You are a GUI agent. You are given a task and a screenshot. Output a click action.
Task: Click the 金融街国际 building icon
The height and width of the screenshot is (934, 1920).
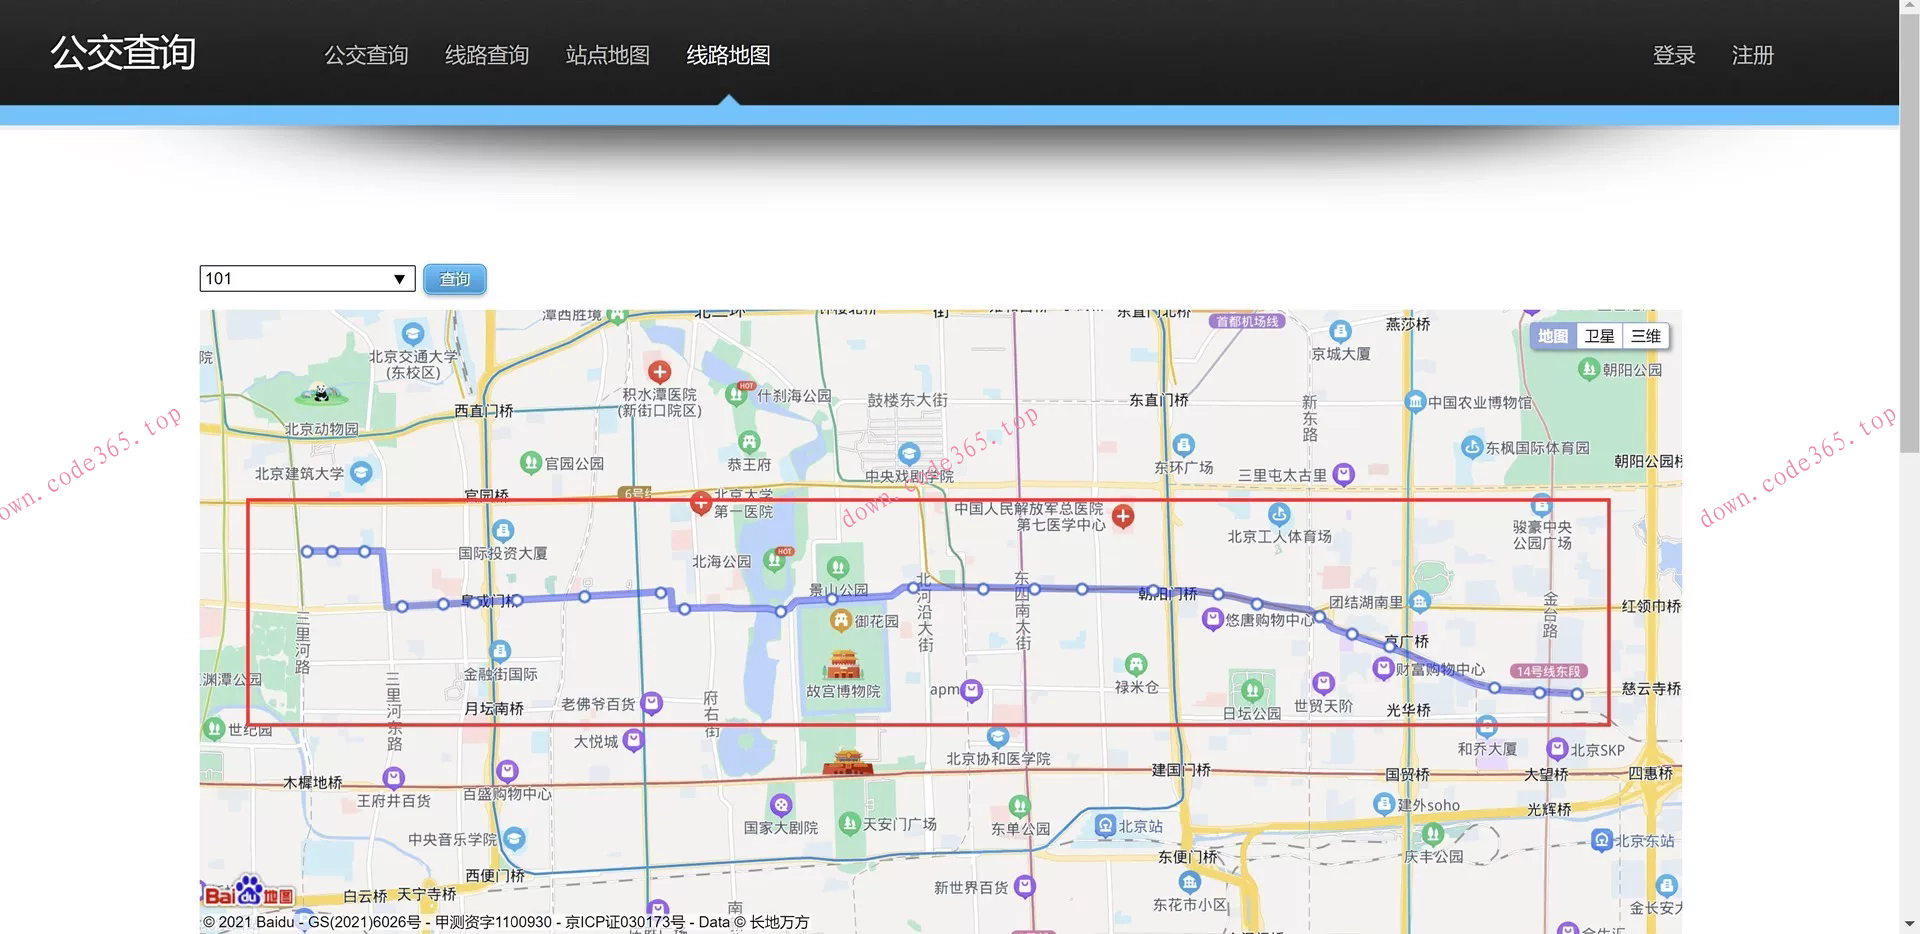tap(500, 651)
